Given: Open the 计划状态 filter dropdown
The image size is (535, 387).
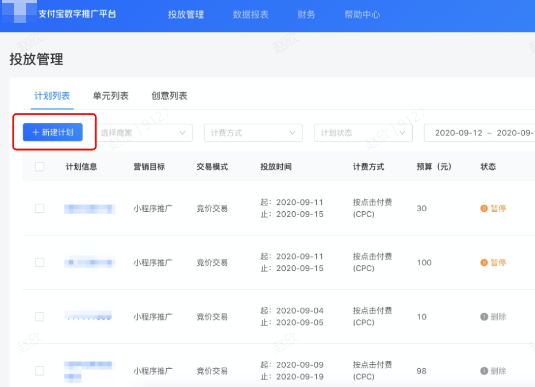Looking at the screenshot, I should coord(363,133).
